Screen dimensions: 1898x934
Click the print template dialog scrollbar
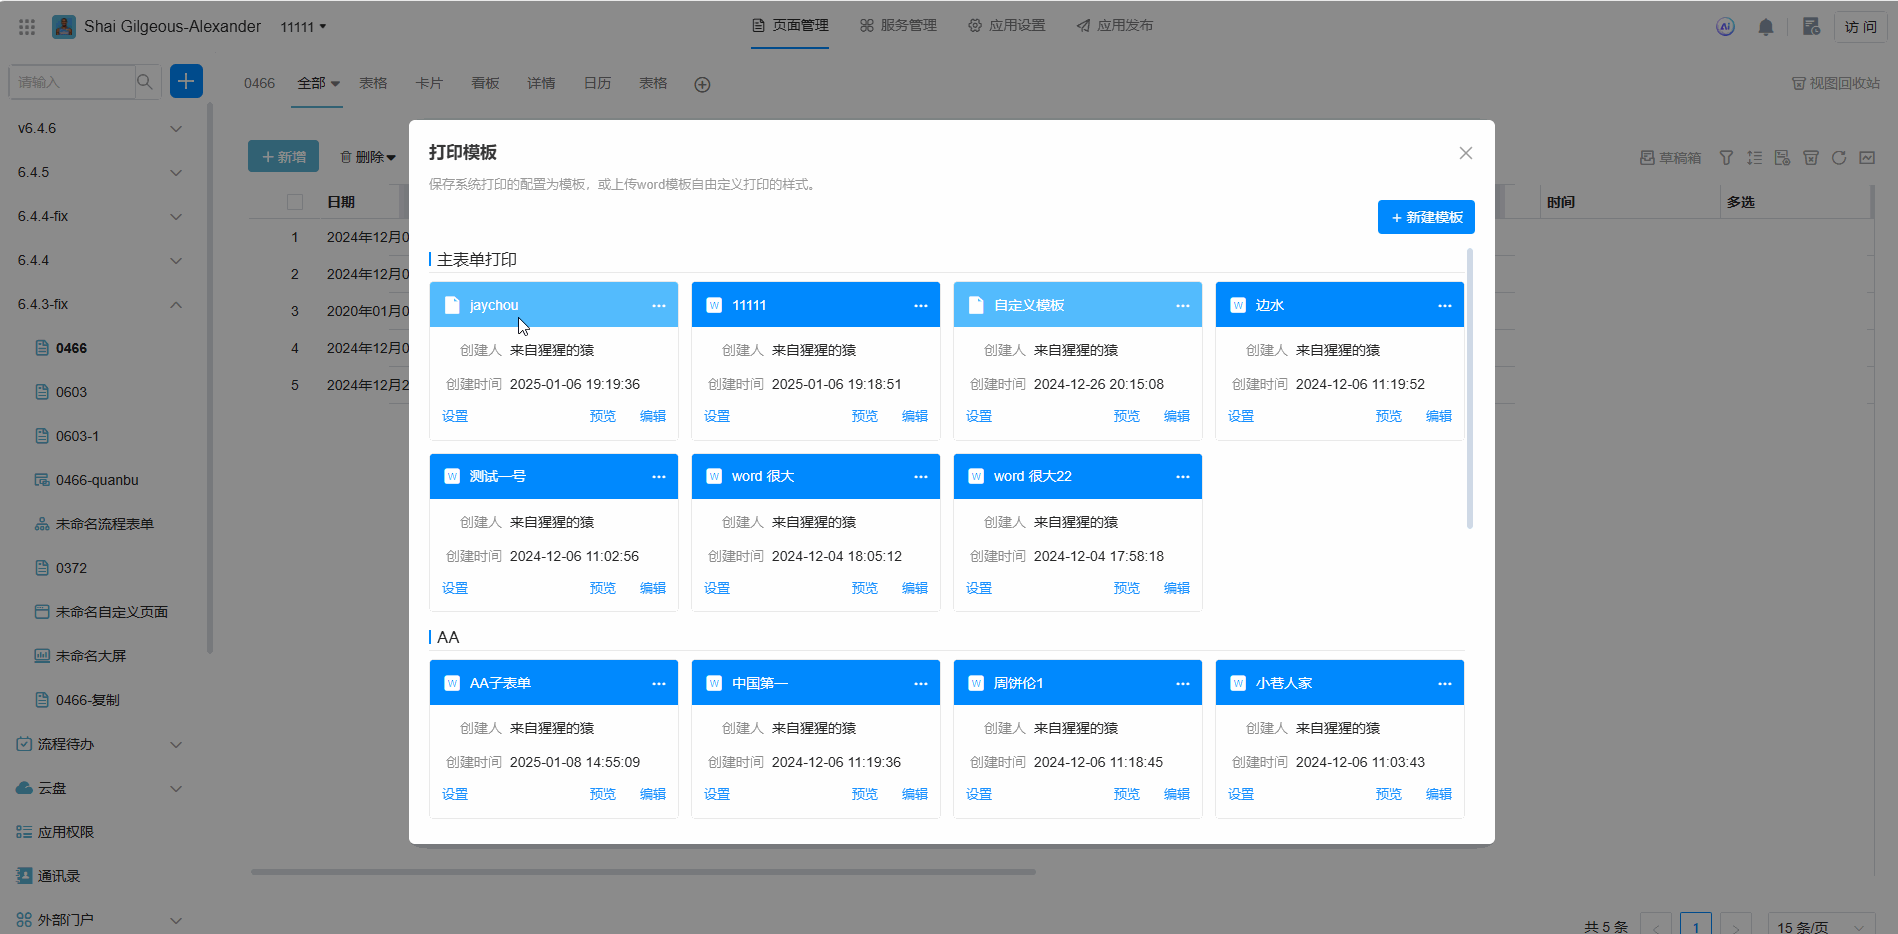1469,388
